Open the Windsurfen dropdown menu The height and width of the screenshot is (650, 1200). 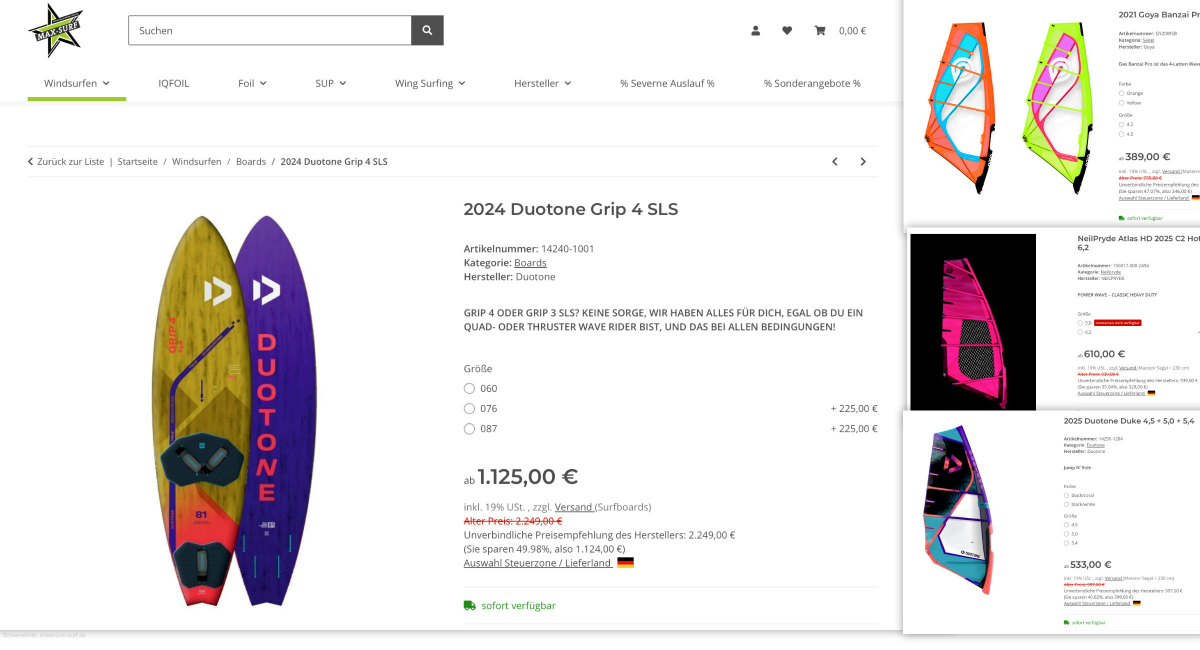click(76, 84)
